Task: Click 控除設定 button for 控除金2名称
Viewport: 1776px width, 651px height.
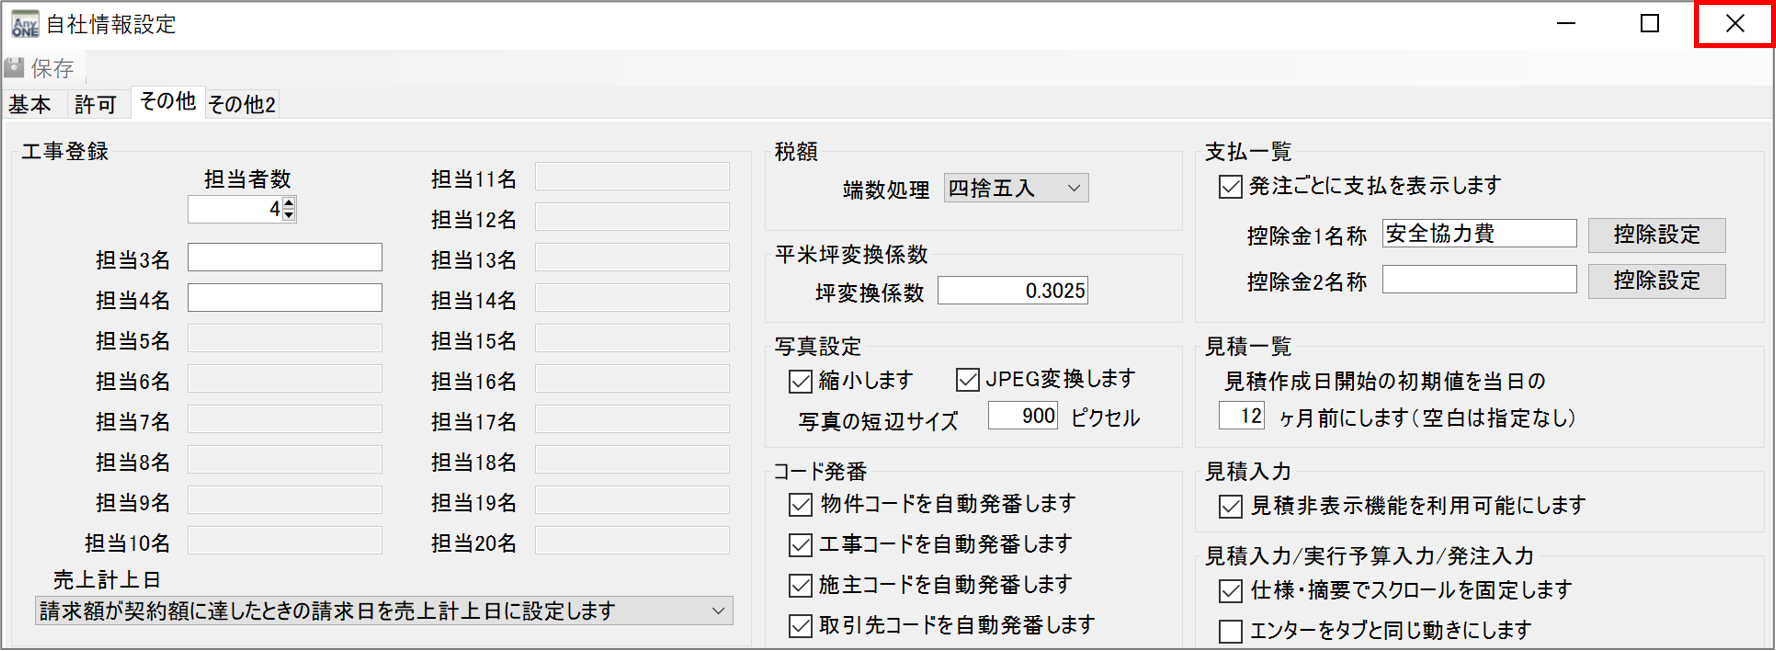Action: (x=1656, y=281)
